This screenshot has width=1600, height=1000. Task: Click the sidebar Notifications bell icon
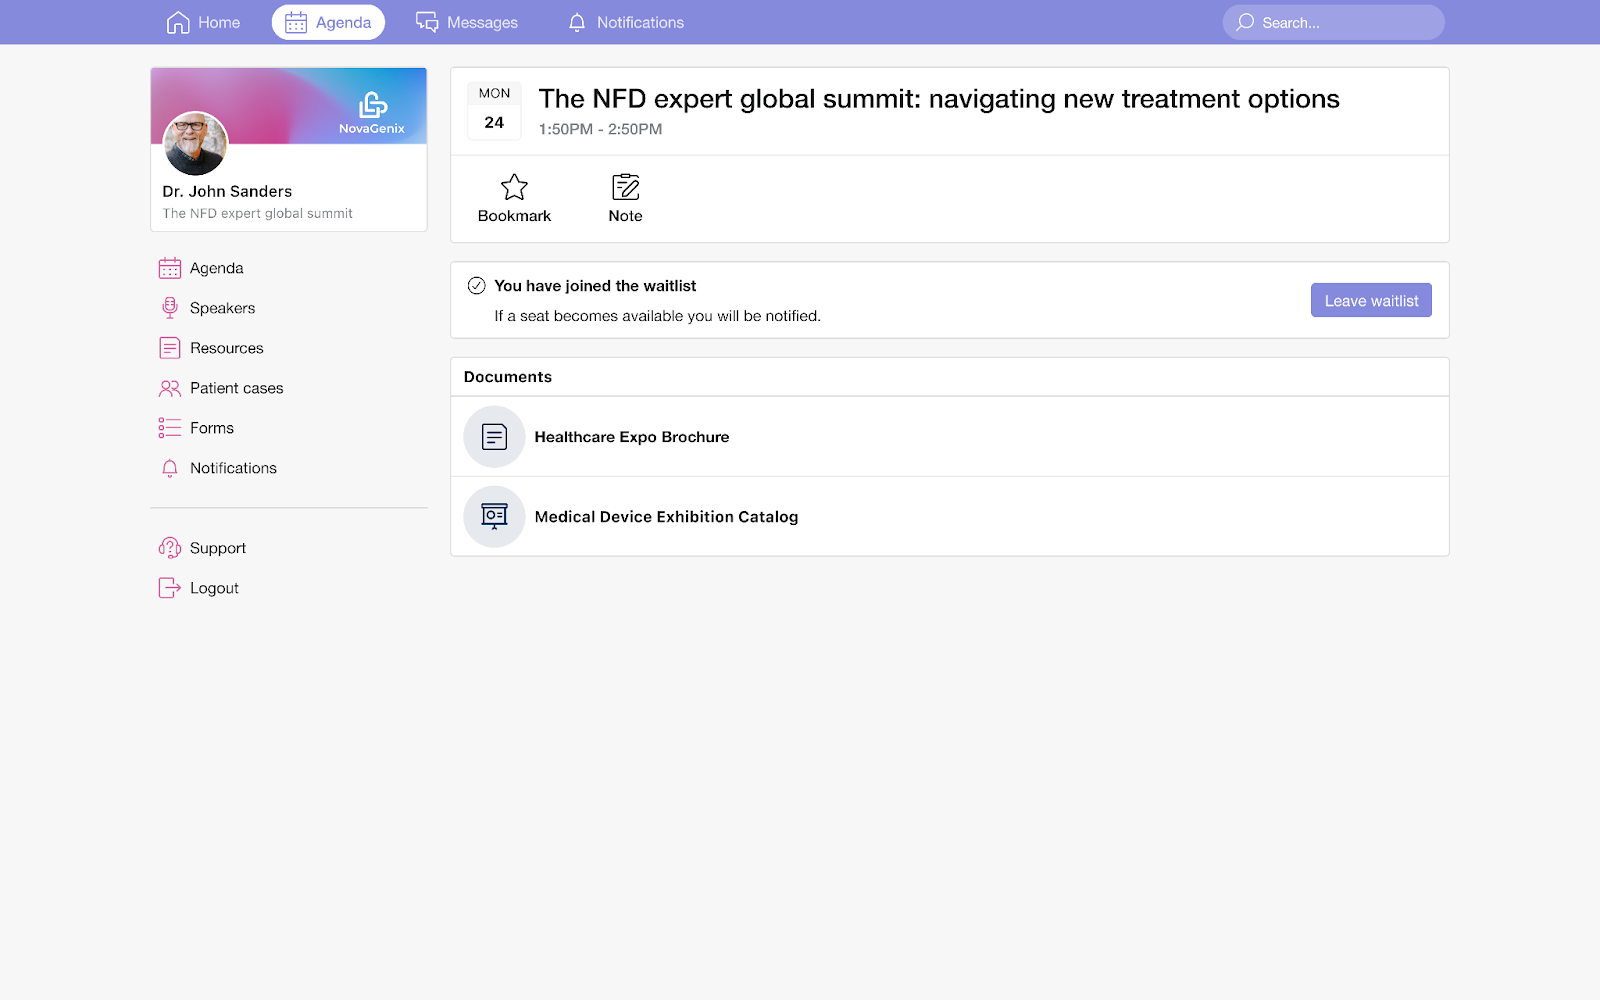pyautogui.click(x=170, y=468)
